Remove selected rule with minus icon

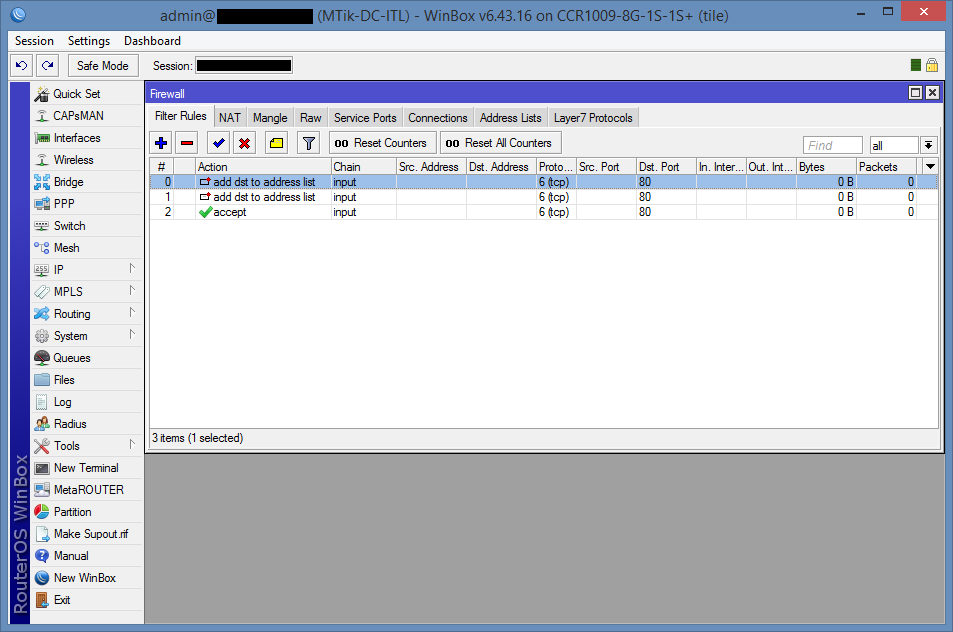187,143
